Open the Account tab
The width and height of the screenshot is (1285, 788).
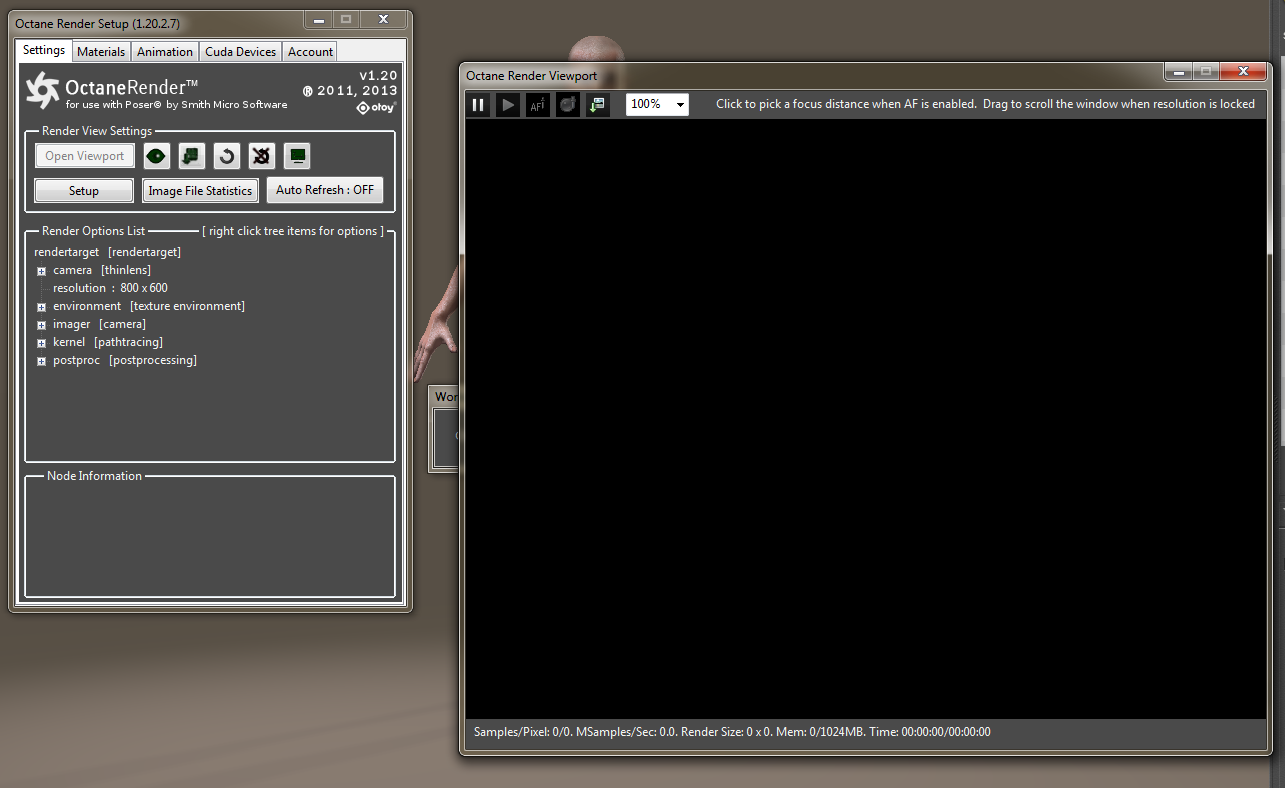coord(310,52)
